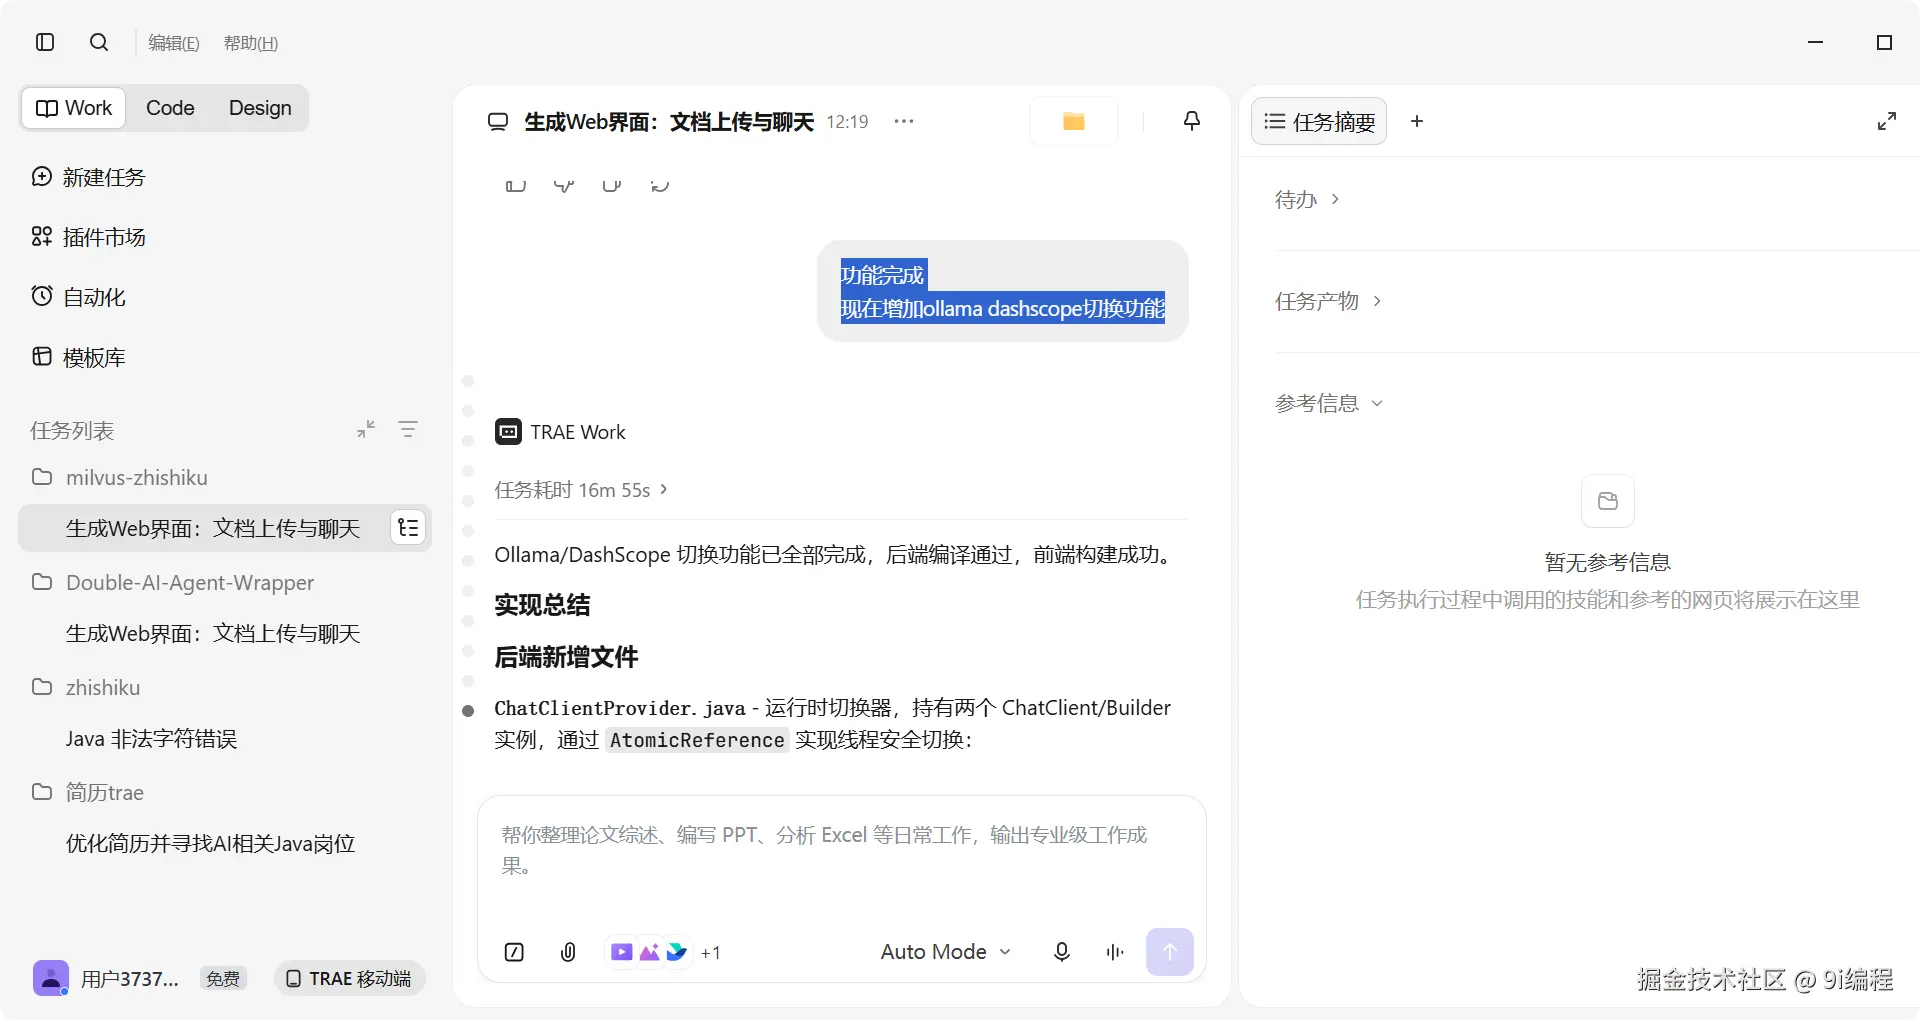
Task: Click the 模板库 template icon
Action: click(x=42, y=357)
